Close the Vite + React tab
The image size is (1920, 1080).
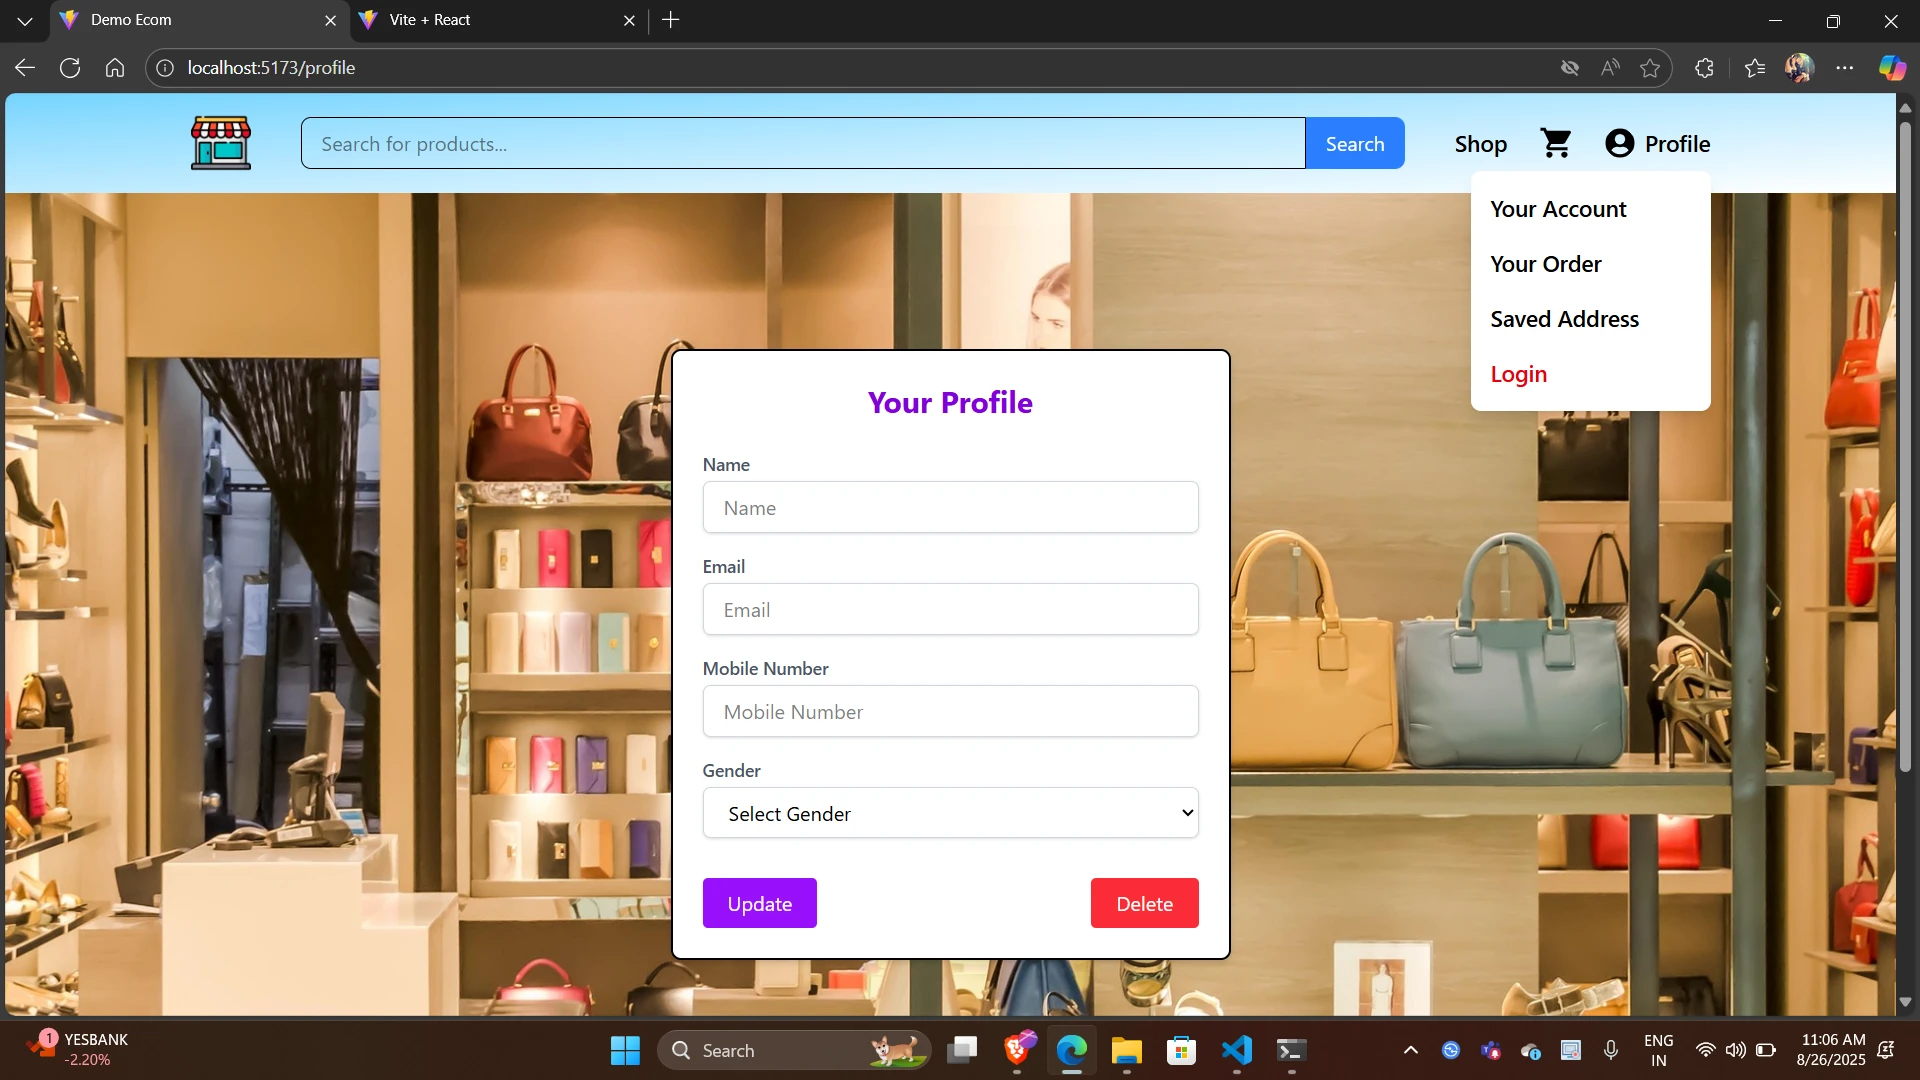pyautogui.click(x=629, y=20)
